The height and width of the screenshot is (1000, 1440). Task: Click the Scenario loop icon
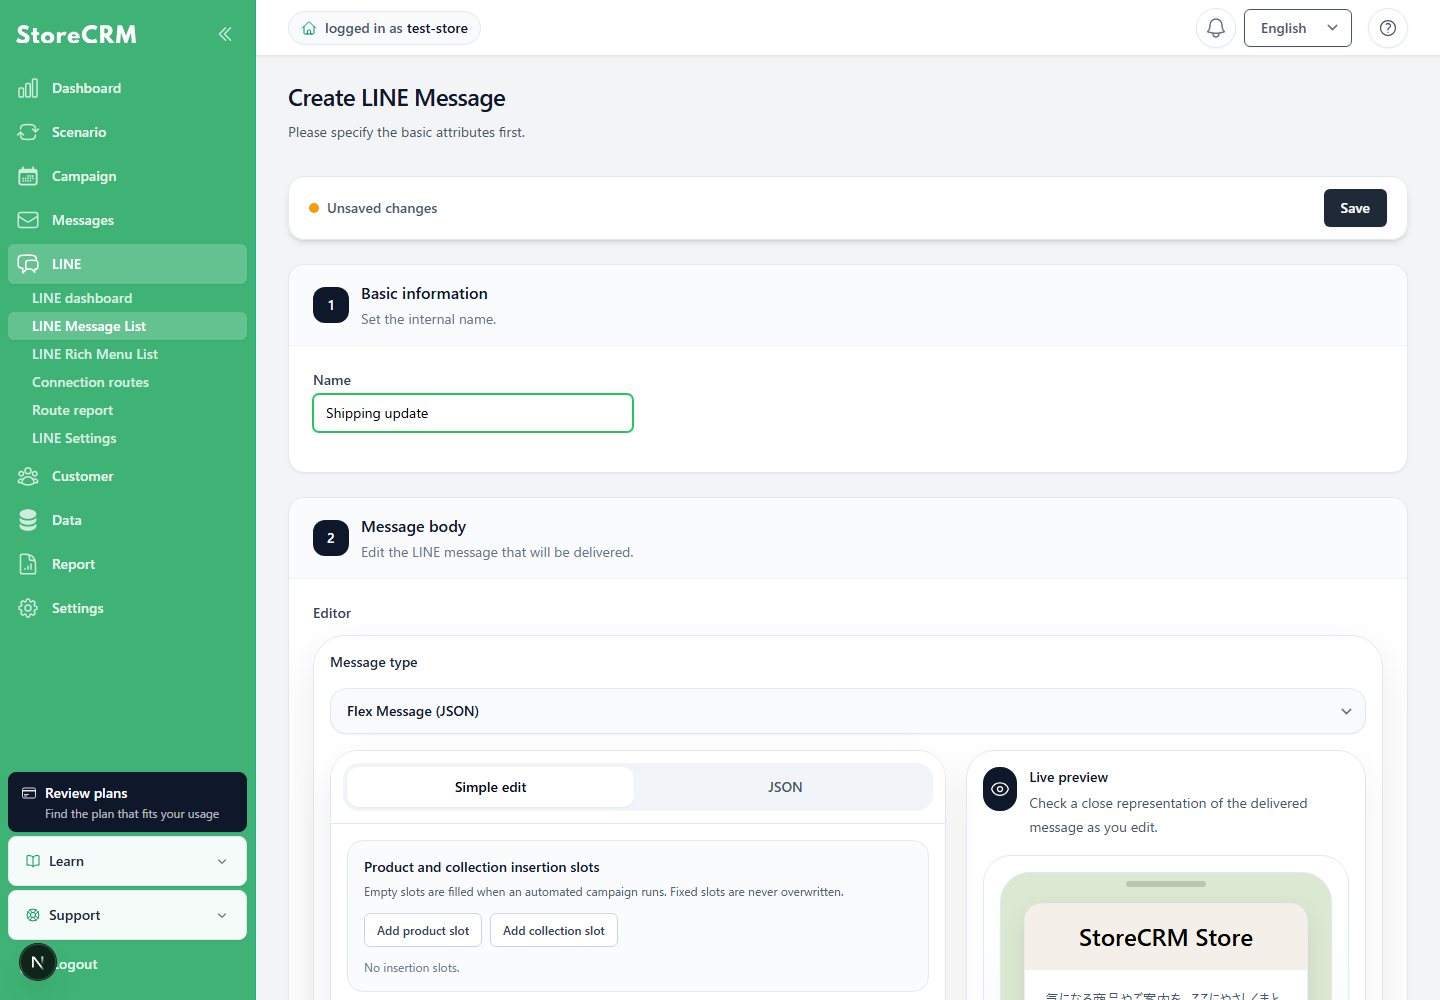click(28, 132)
